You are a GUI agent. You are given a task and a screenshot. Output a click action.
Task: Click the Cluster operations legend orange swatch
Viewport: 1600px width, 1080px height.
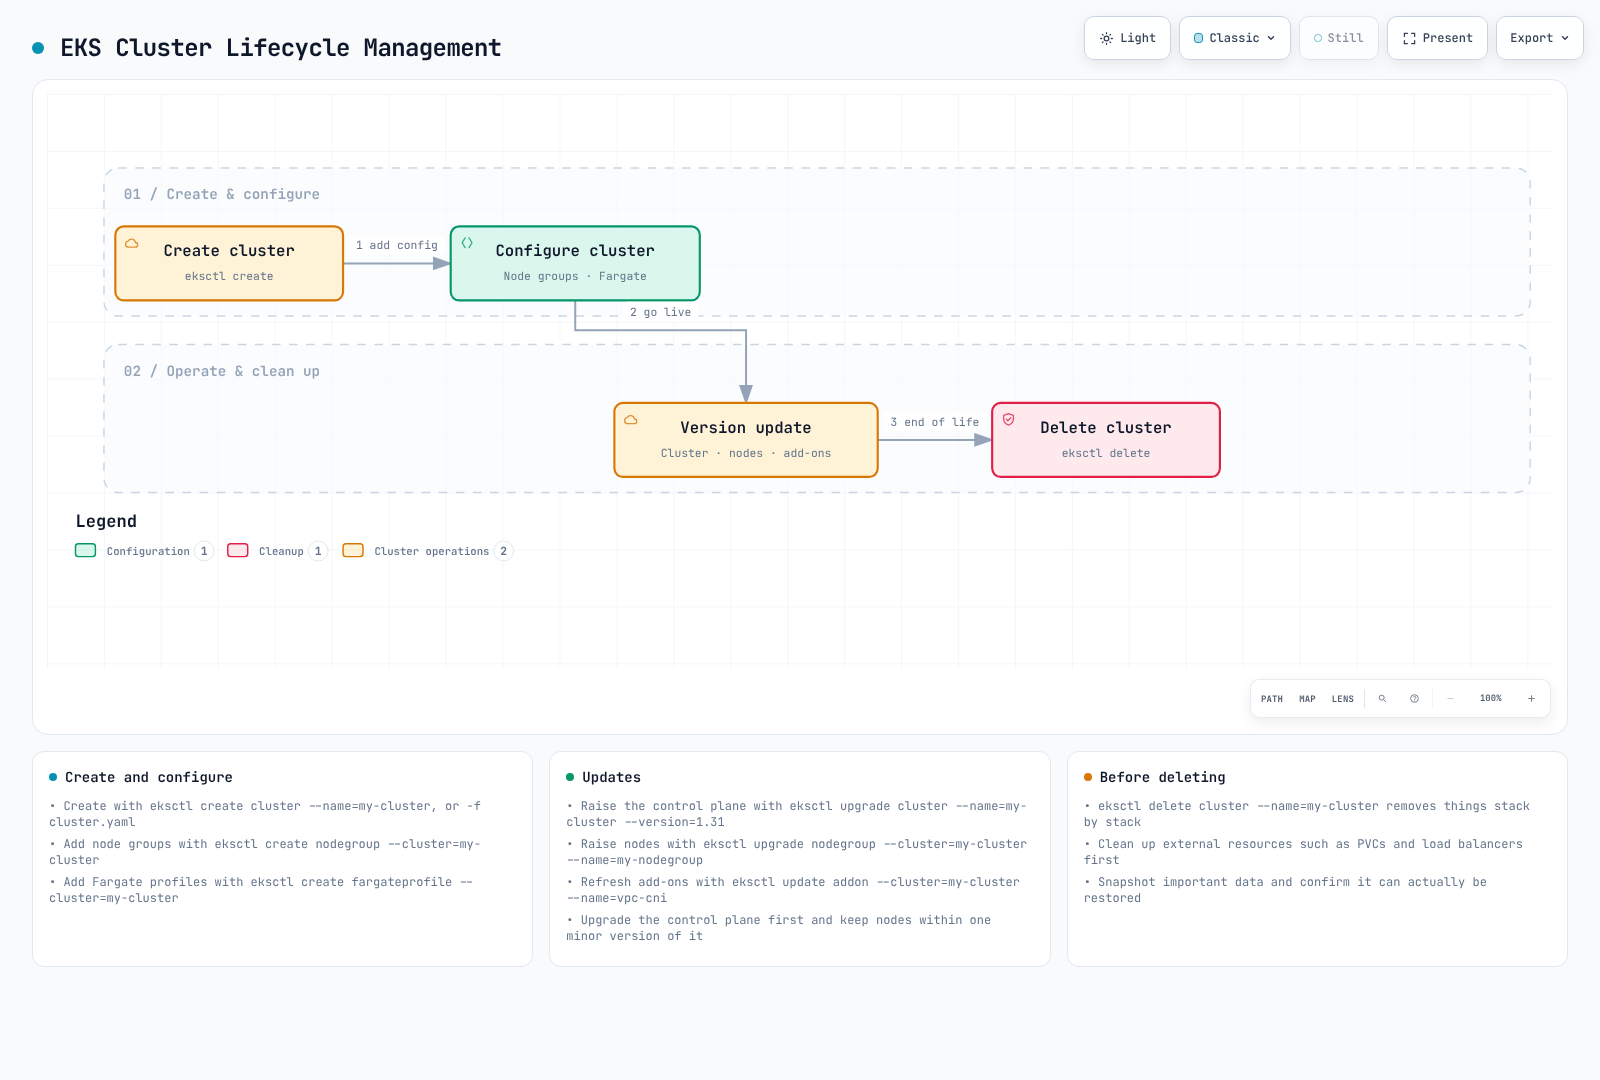(x=353, y=551)
